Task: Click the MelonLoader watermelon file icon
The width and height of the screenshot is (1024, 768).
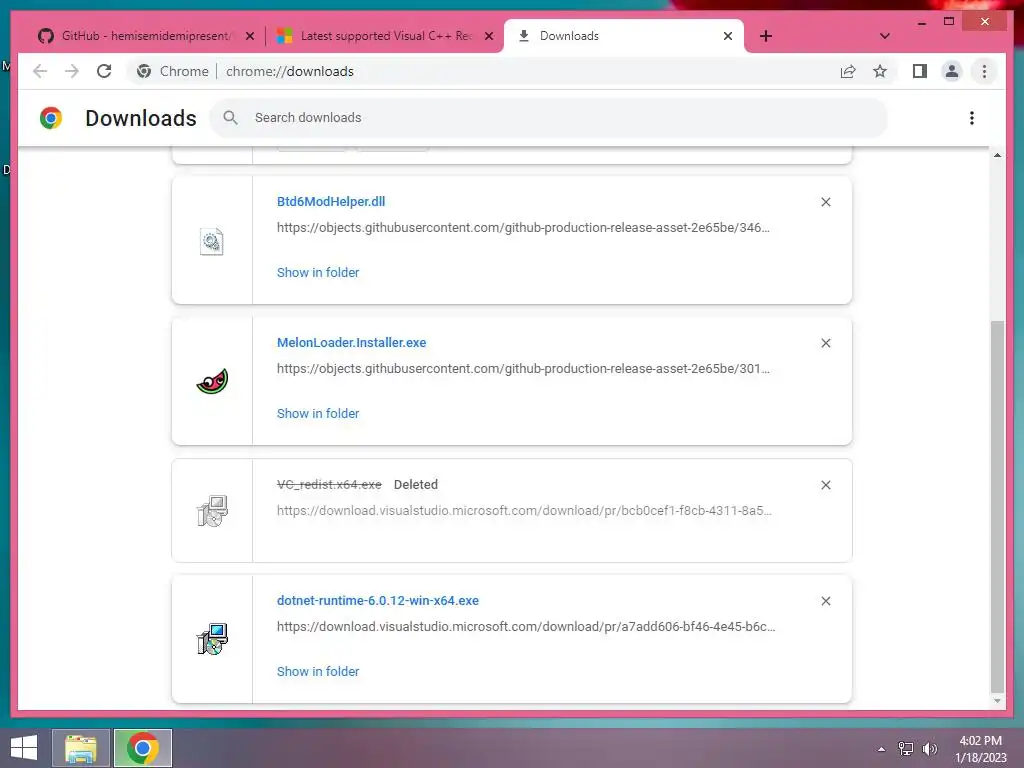Action: [x=212, y=381]
